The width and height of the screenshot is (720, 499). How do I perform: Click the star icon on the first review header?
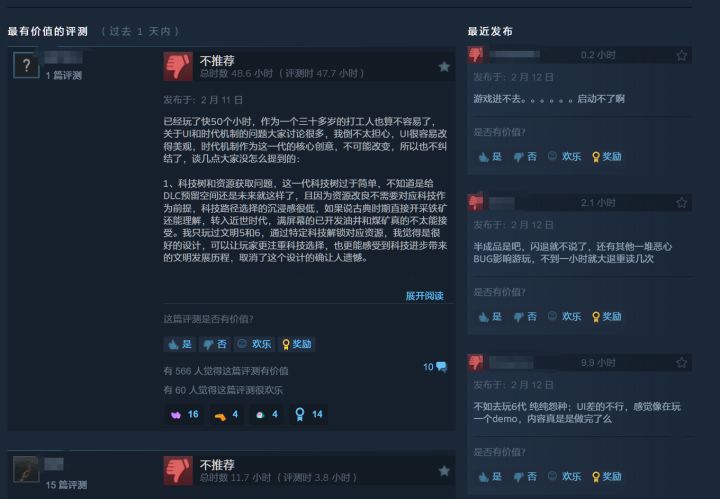[444, 67]
